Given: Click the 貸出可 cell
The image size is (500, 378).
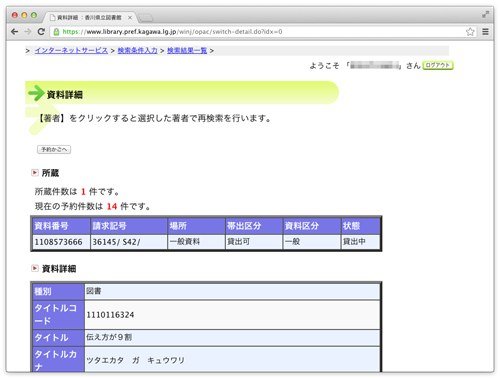Looking at the screenshot, I should (254, 242).
